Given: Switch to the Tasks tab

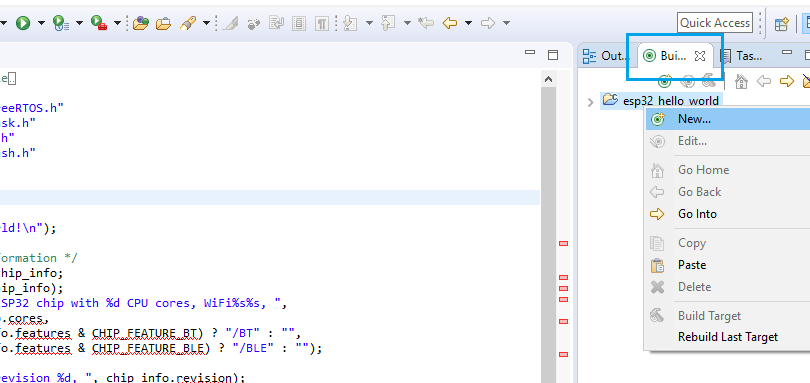Looking at the screenshot, I should point(742,56).
